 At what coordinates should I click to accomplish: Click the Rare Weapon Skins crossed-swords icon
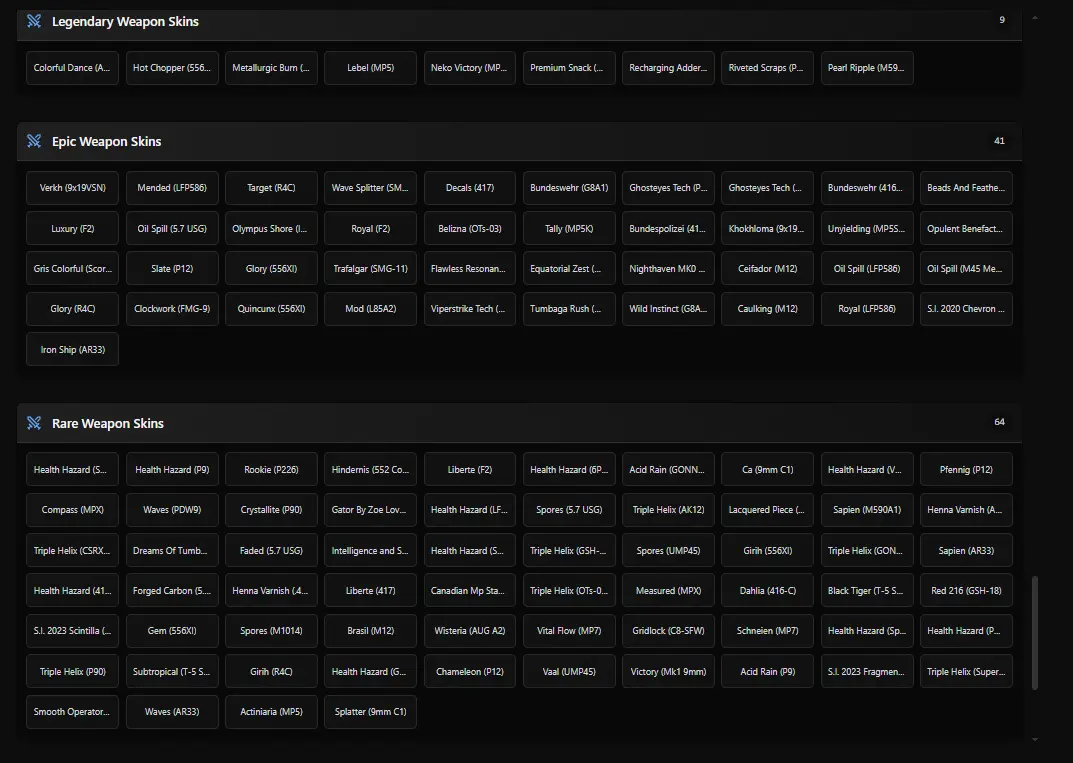coord(34,423)
